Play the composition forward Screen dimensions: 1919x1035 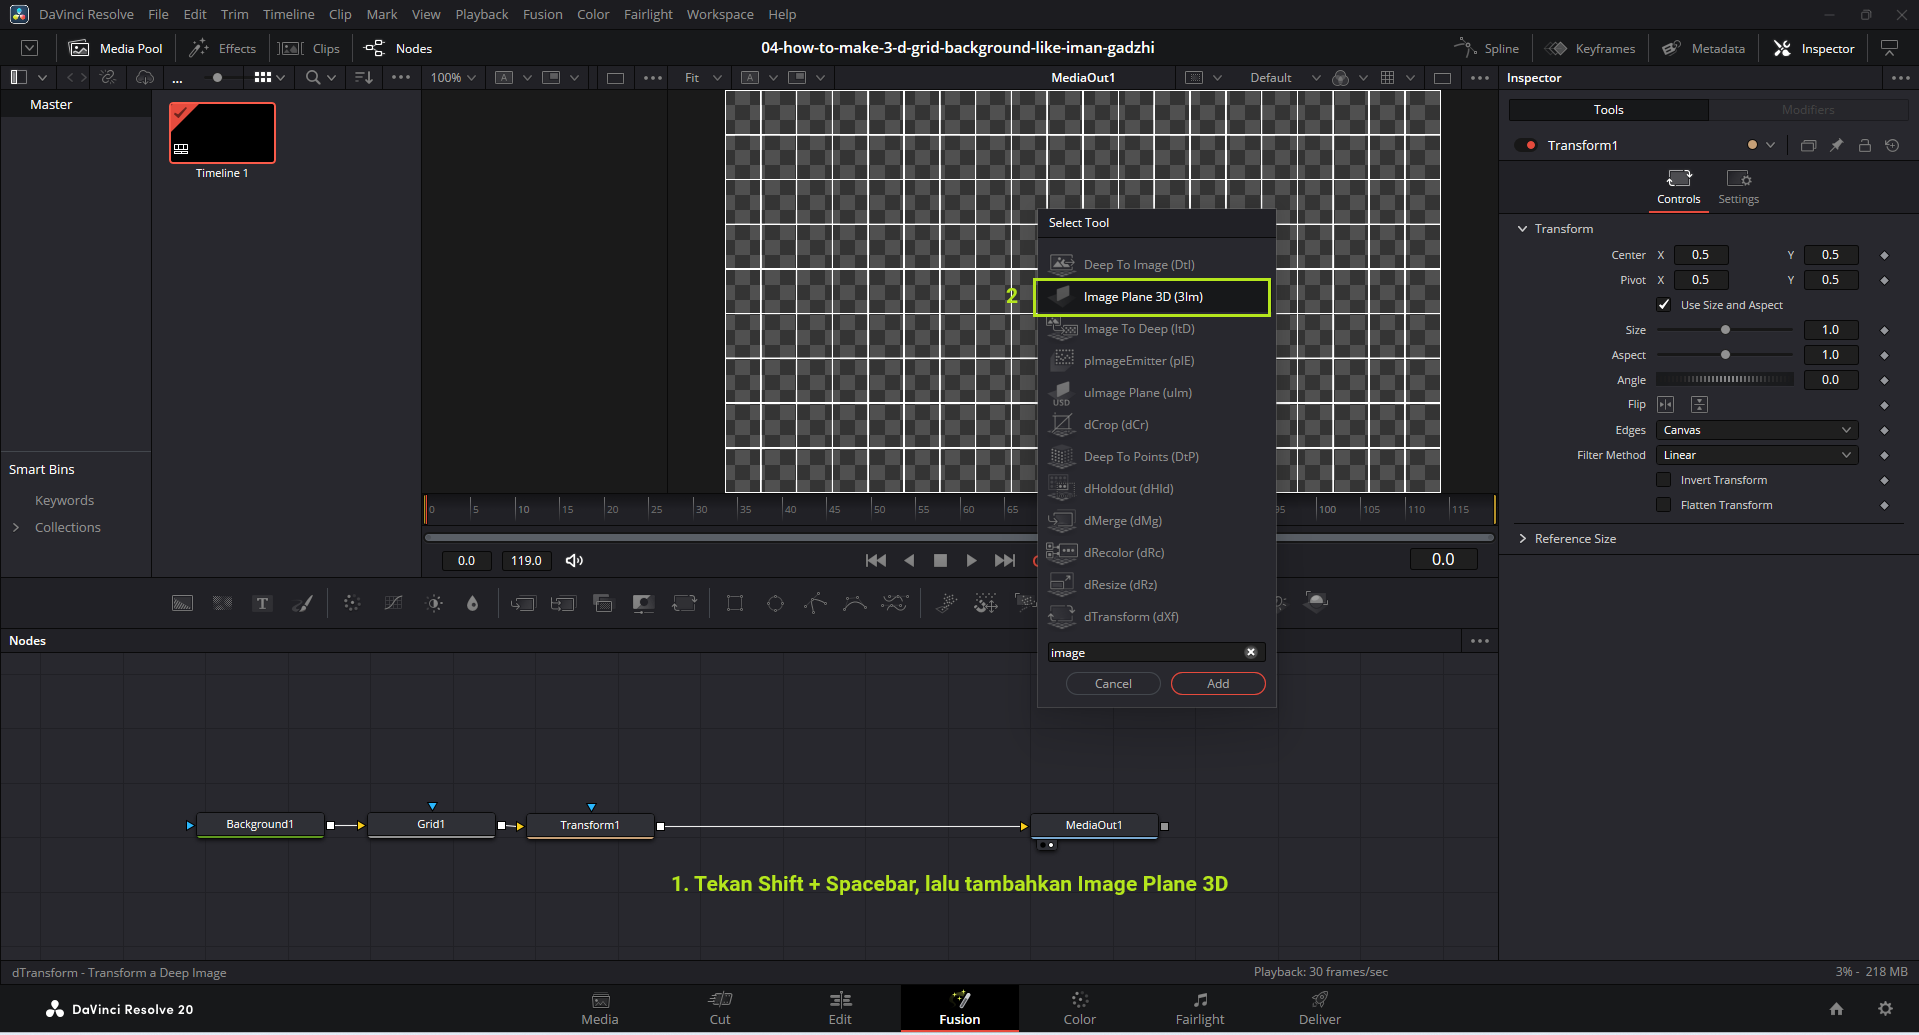click(971, 561)
